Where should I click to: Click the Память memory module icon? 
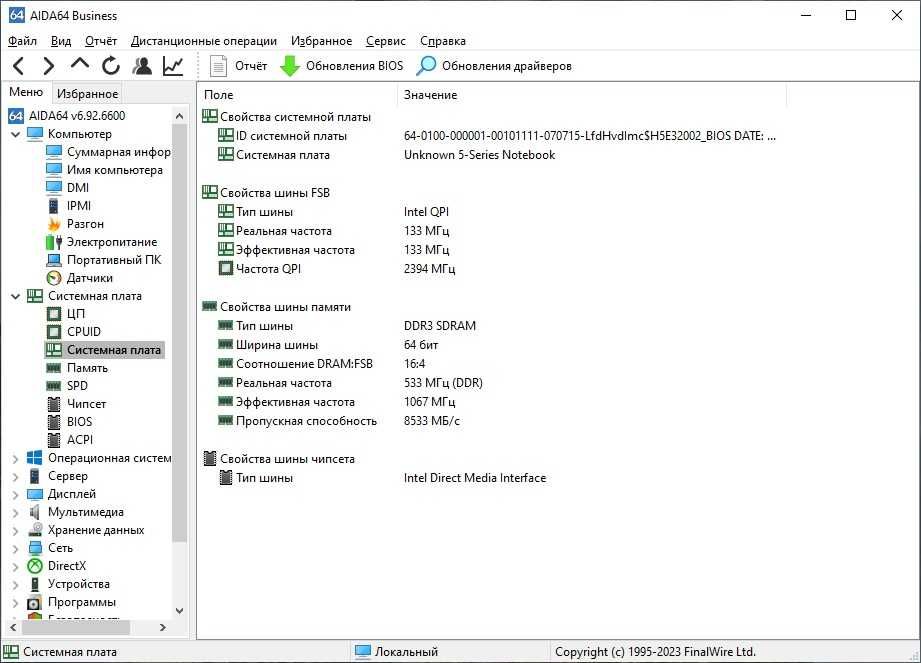click(54, 368)
